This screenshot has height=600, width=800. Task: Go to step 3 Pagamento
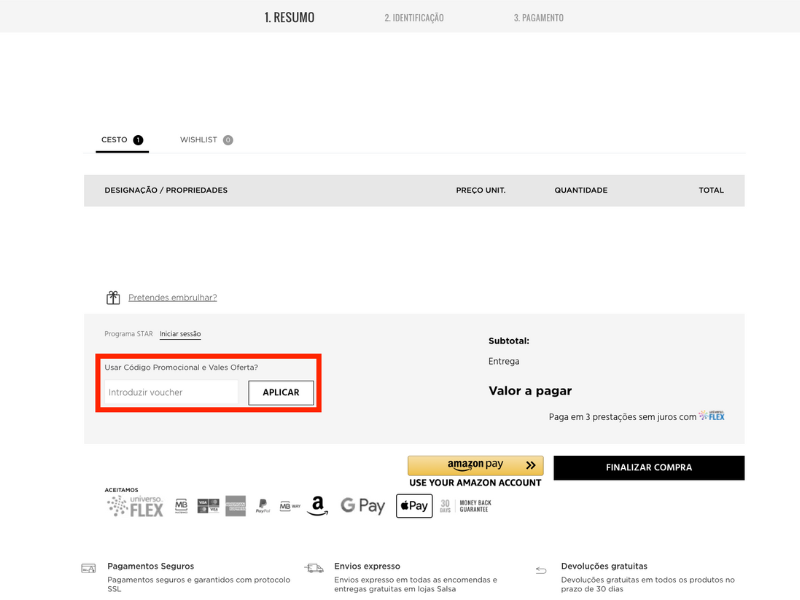tap(538, 18)
